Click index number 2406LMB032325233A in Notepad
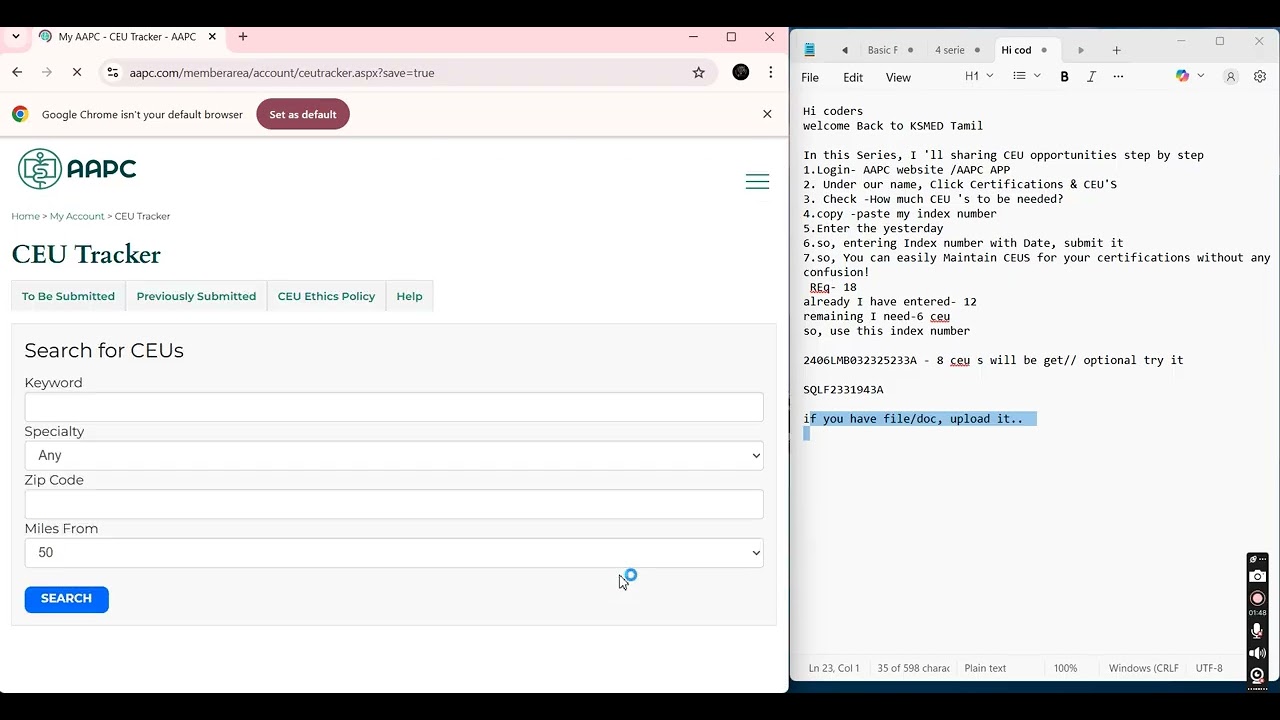 click(x=859, y=360)
